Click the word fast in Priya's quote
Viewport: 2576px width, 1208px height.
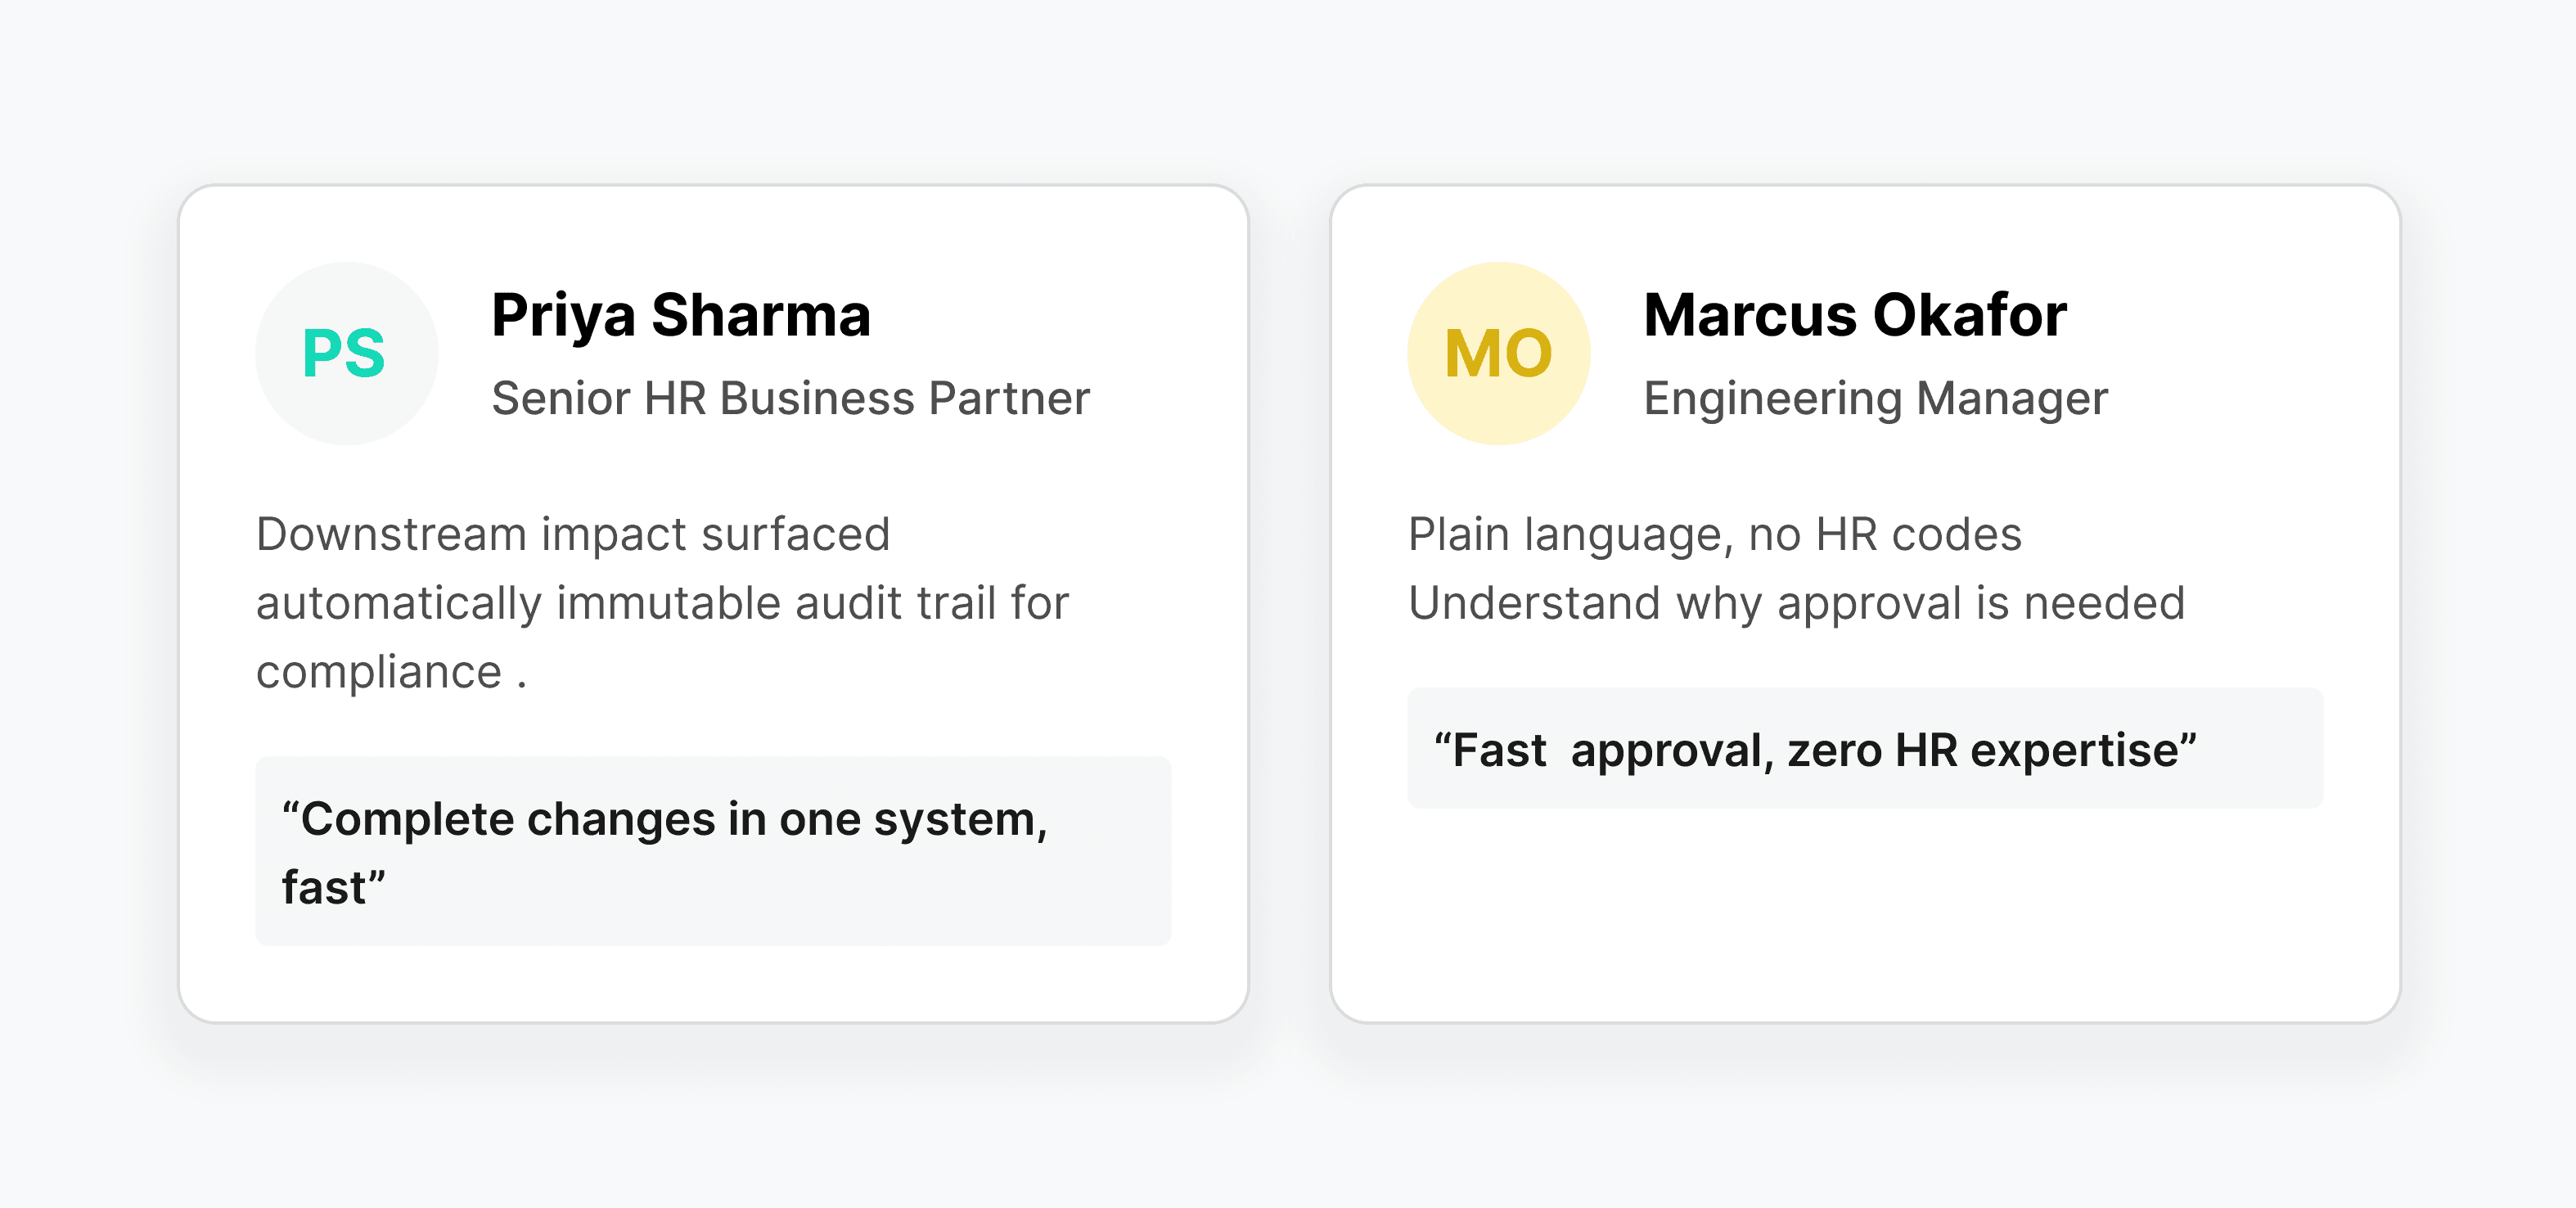point(324,888)
